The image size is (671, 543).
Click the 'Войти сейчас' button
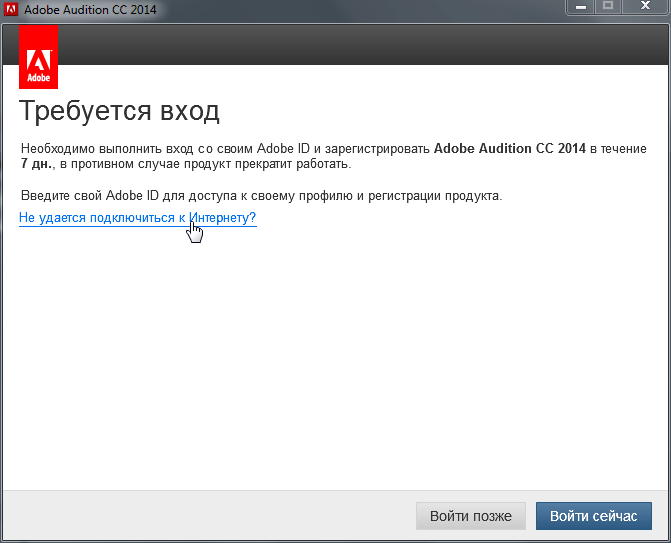pos(594,516)
